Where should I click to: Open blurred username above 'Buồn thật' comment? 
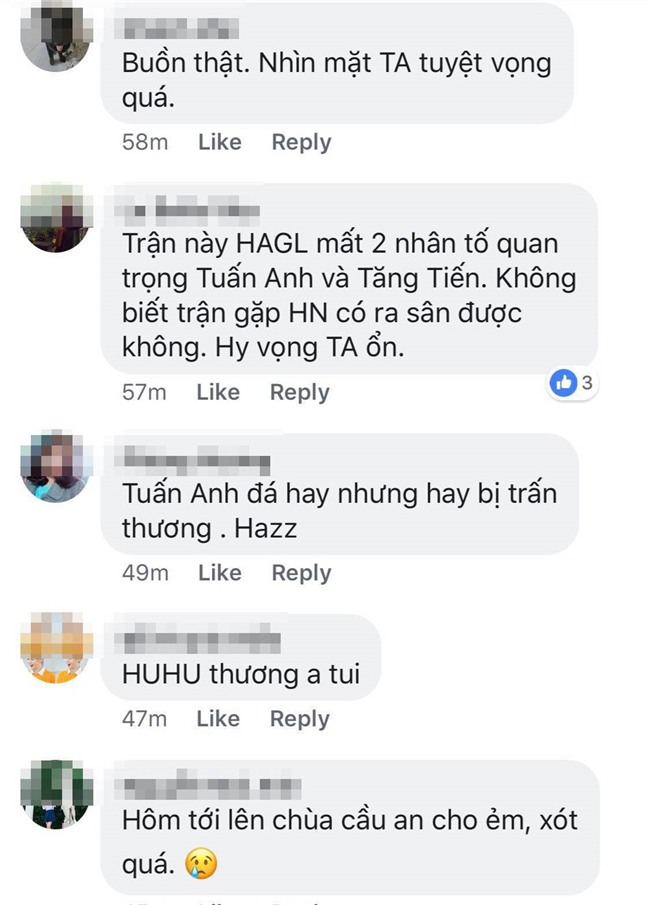[180, 29]
